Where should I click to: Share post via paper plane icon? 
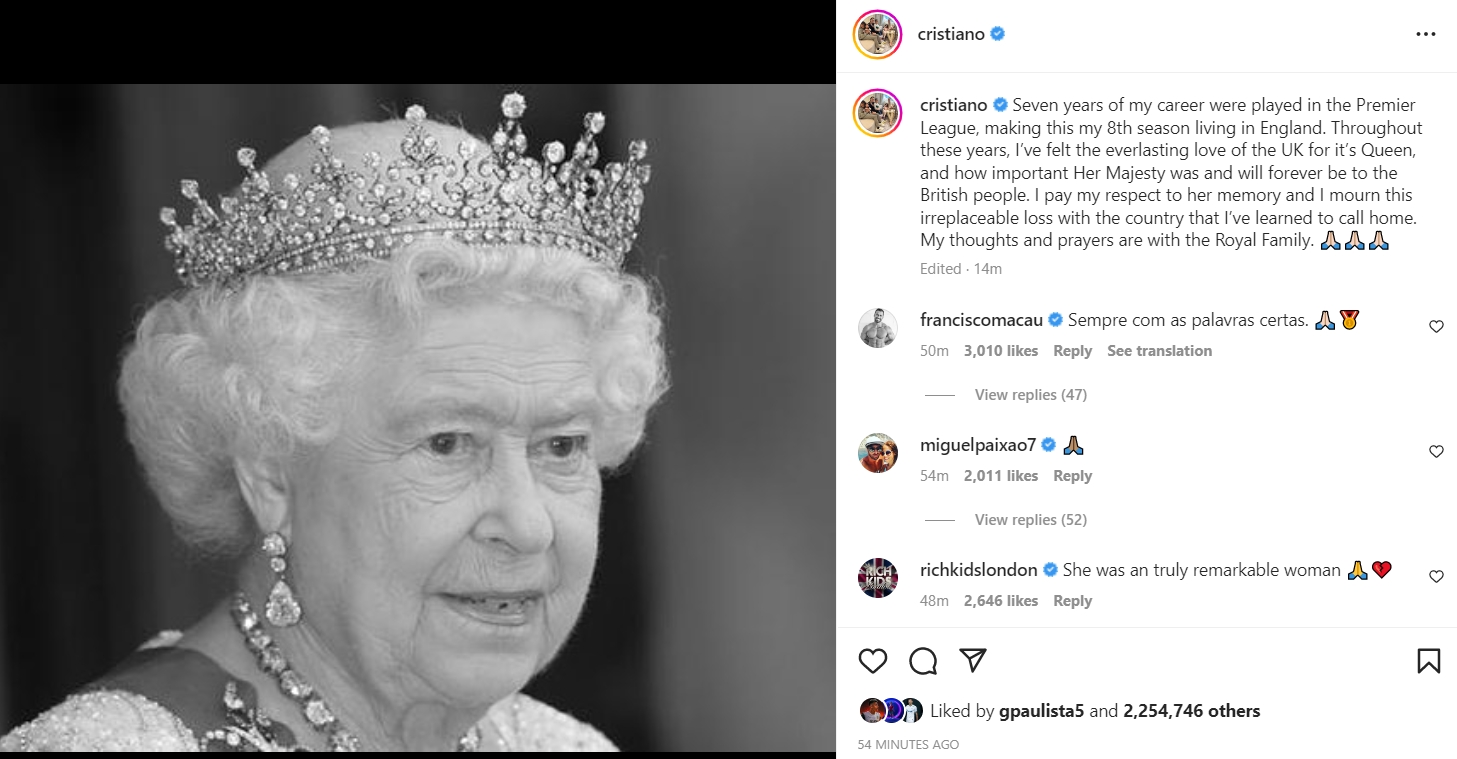click(973, 661)
